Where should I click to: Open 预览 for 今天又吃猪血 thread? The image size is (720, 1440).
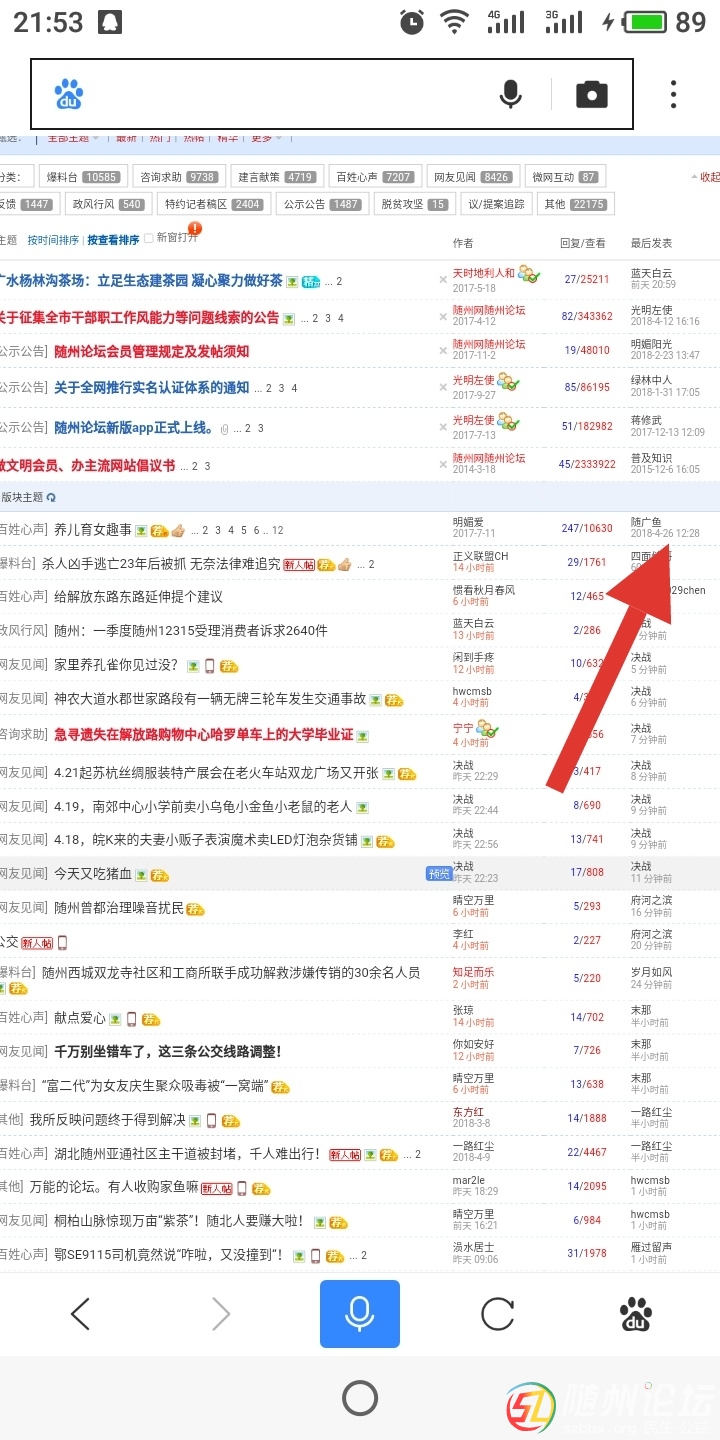pos(439,873)
